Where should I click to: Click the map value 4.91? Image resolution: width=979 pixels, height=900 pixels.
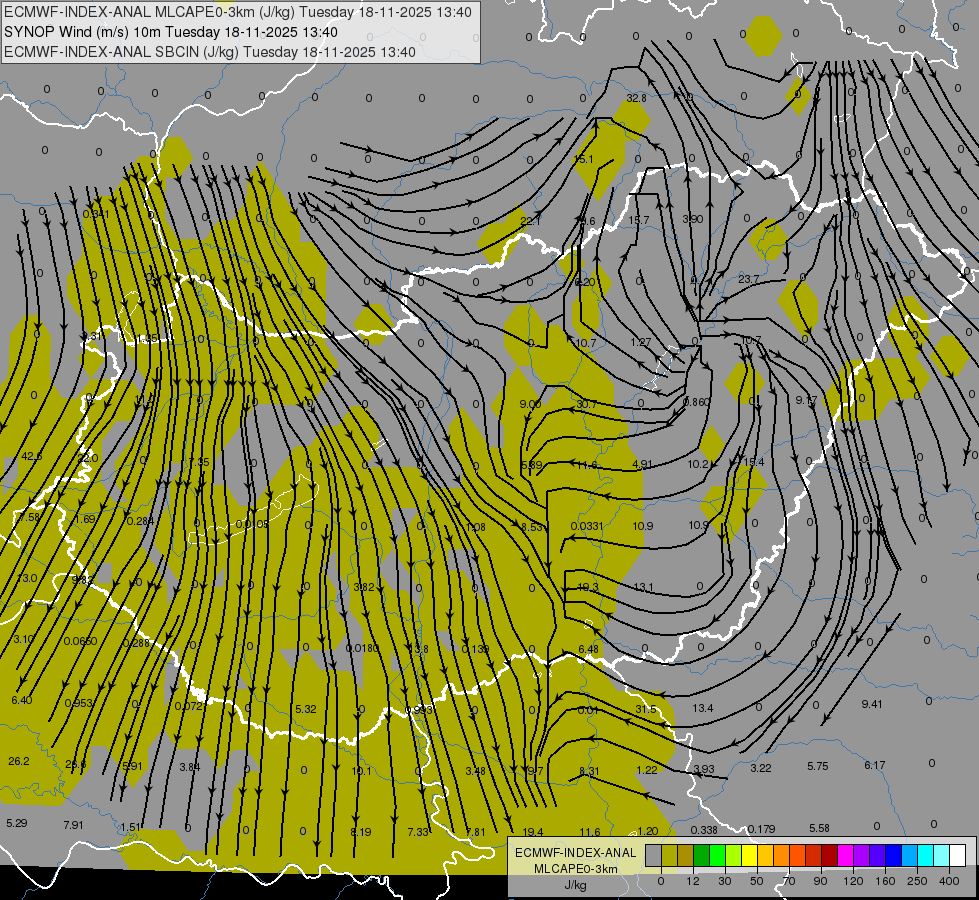pos(642,464)
